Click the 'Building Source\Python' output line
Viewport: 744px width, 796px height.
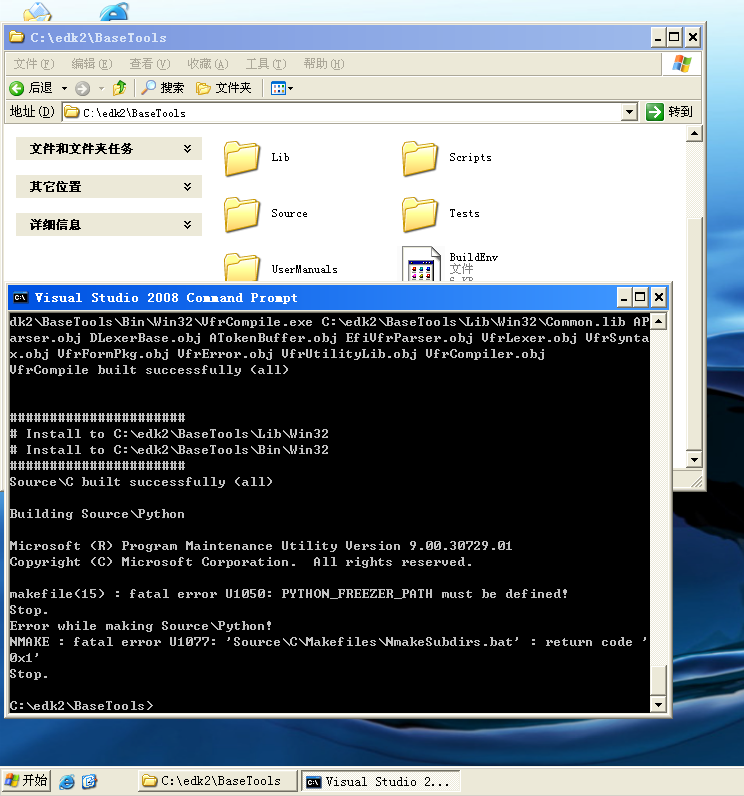[97, 514]
